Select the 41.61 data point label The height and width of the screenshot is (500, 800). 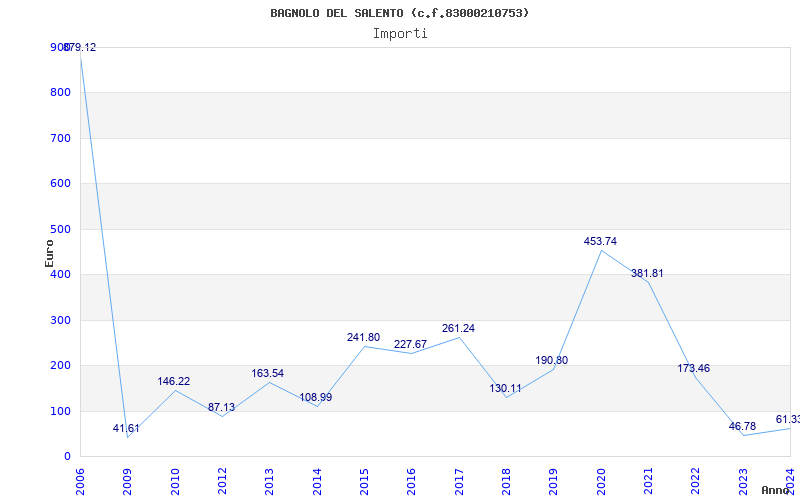pyautogui.click(x=126, y=429)
